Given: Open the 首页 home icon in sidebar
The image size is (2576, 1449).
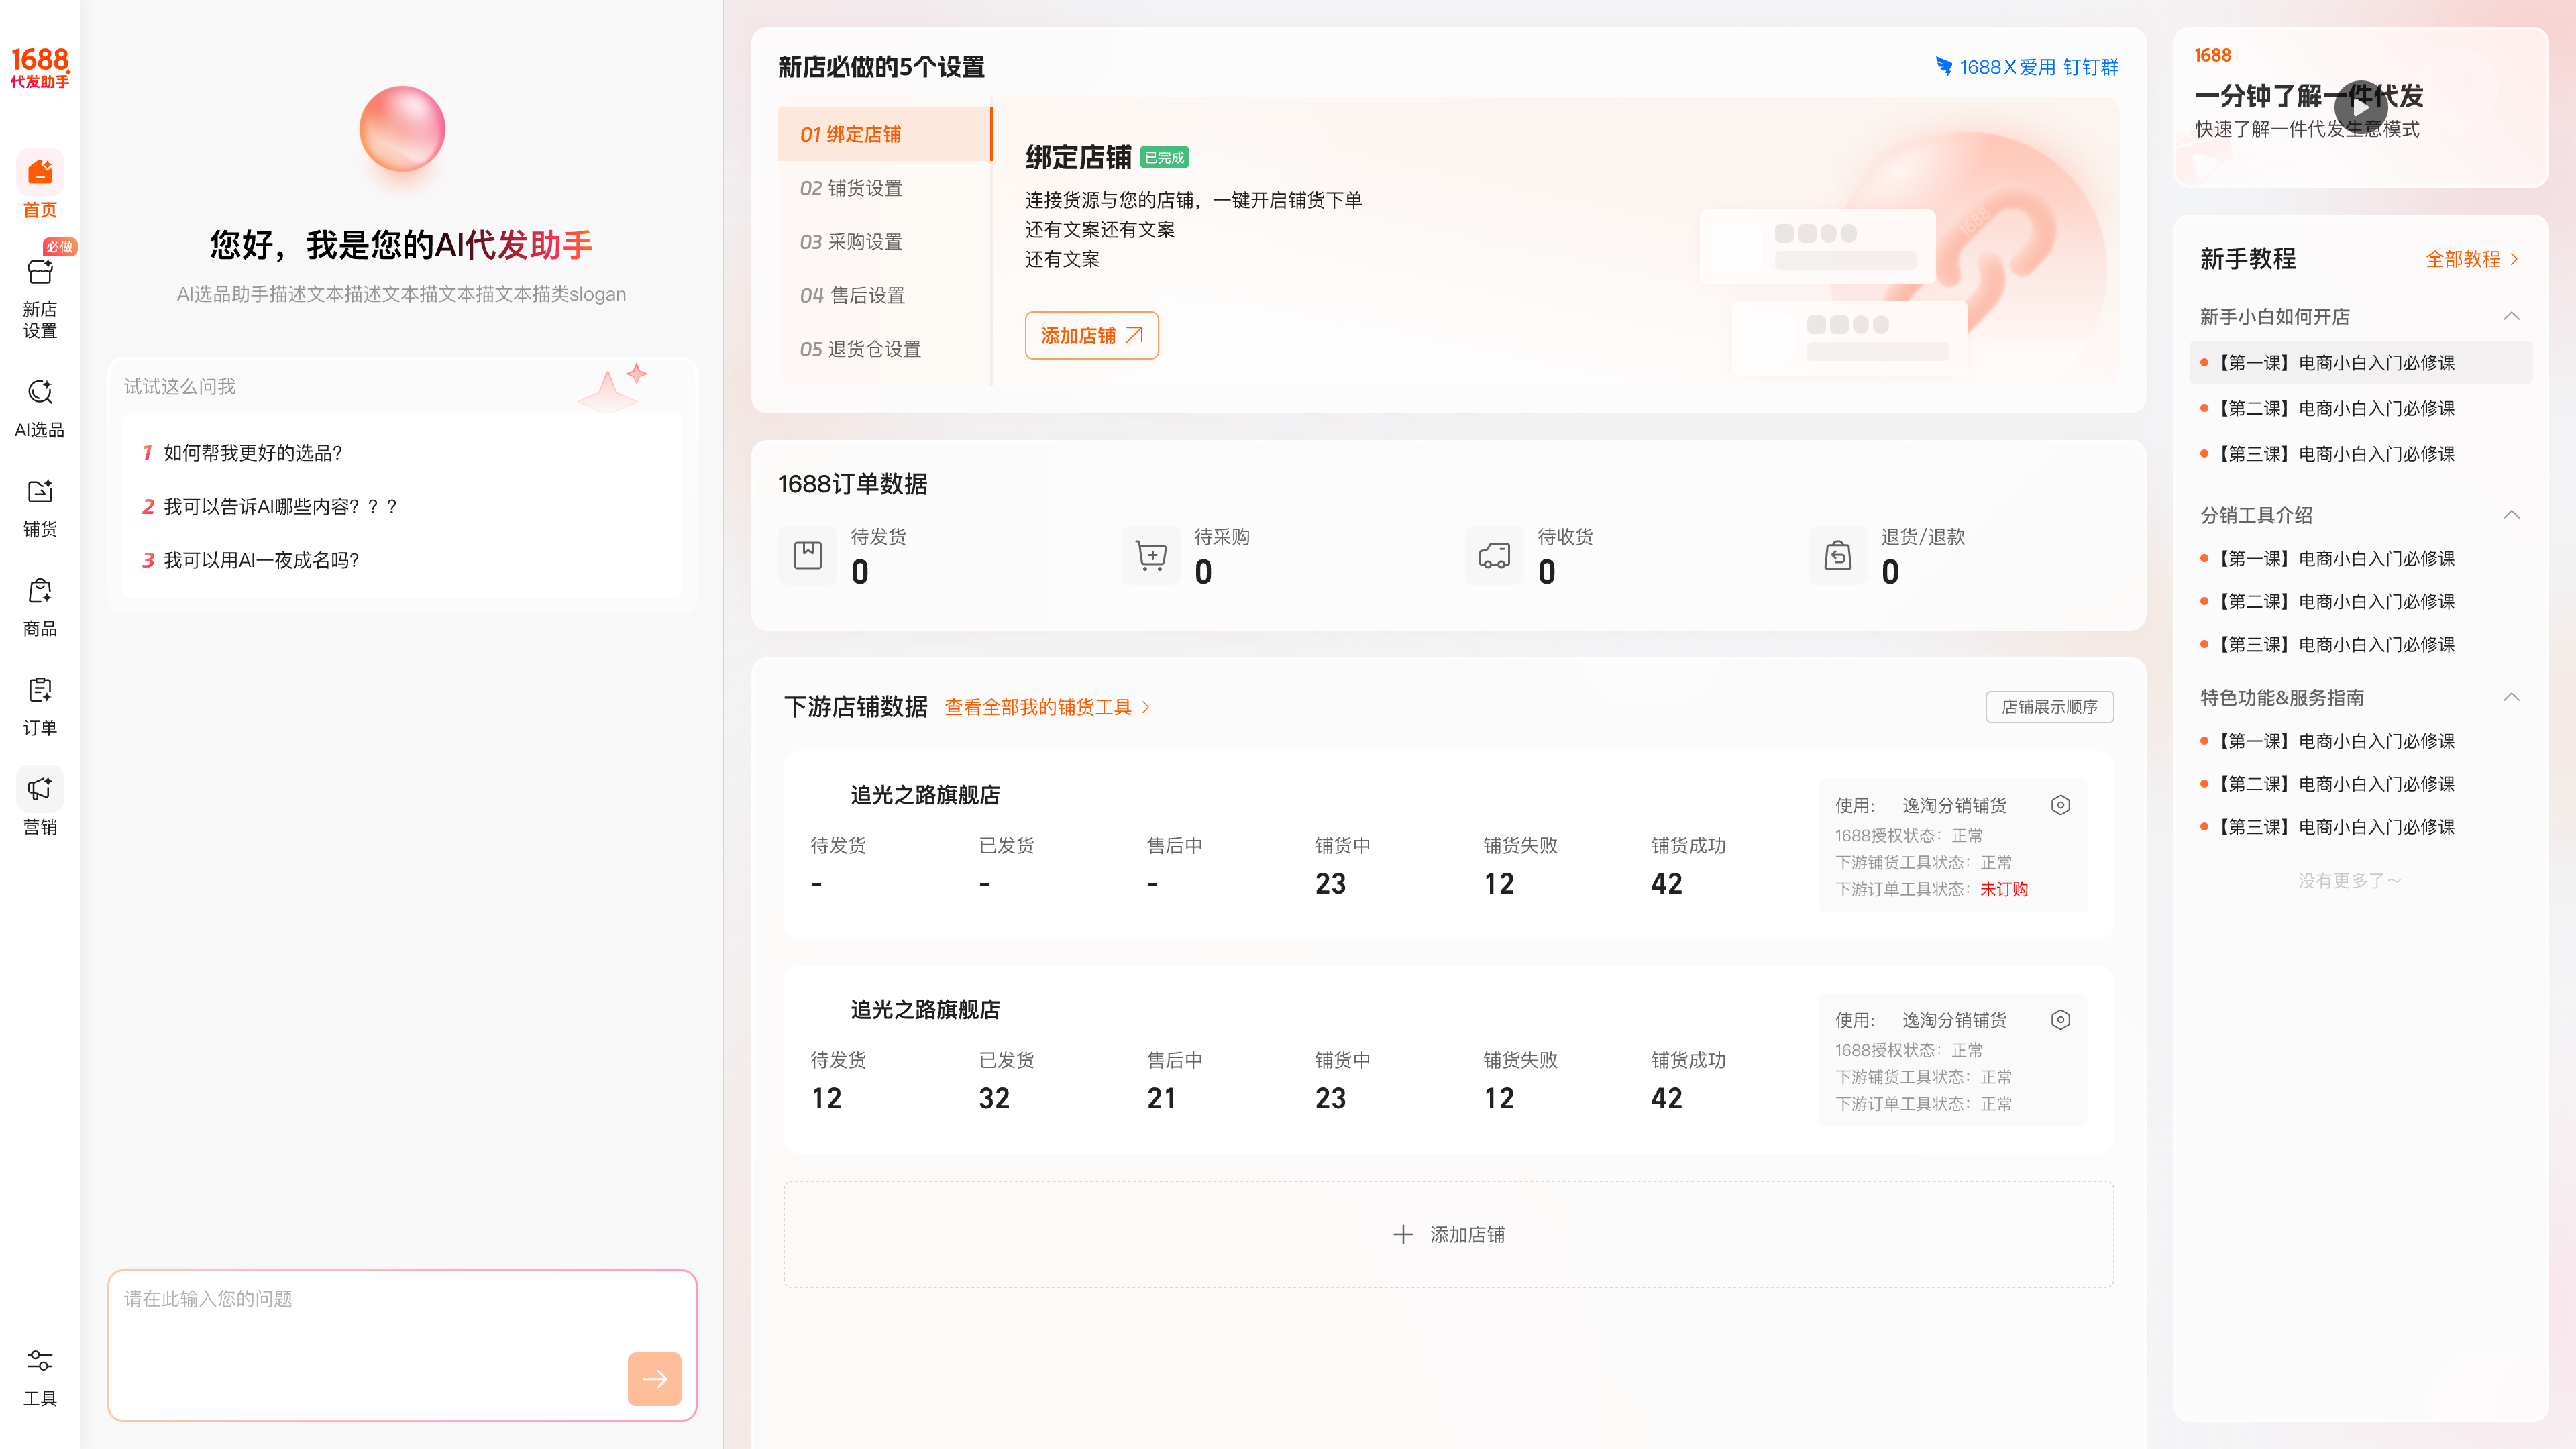Looking at the screenshot, I should 40,173.
